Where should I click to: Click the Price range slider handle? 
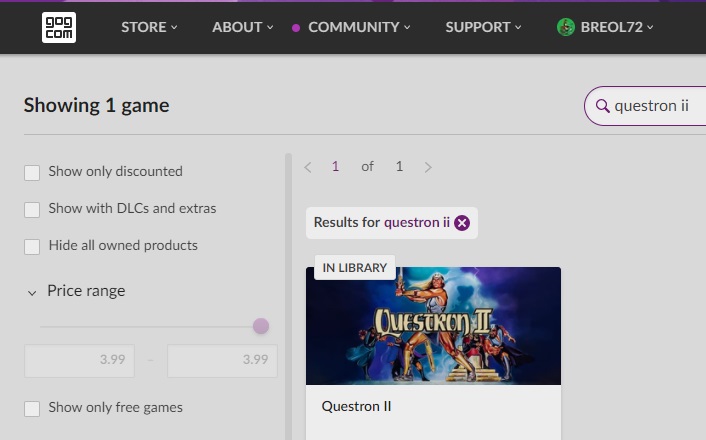(261, 326)
